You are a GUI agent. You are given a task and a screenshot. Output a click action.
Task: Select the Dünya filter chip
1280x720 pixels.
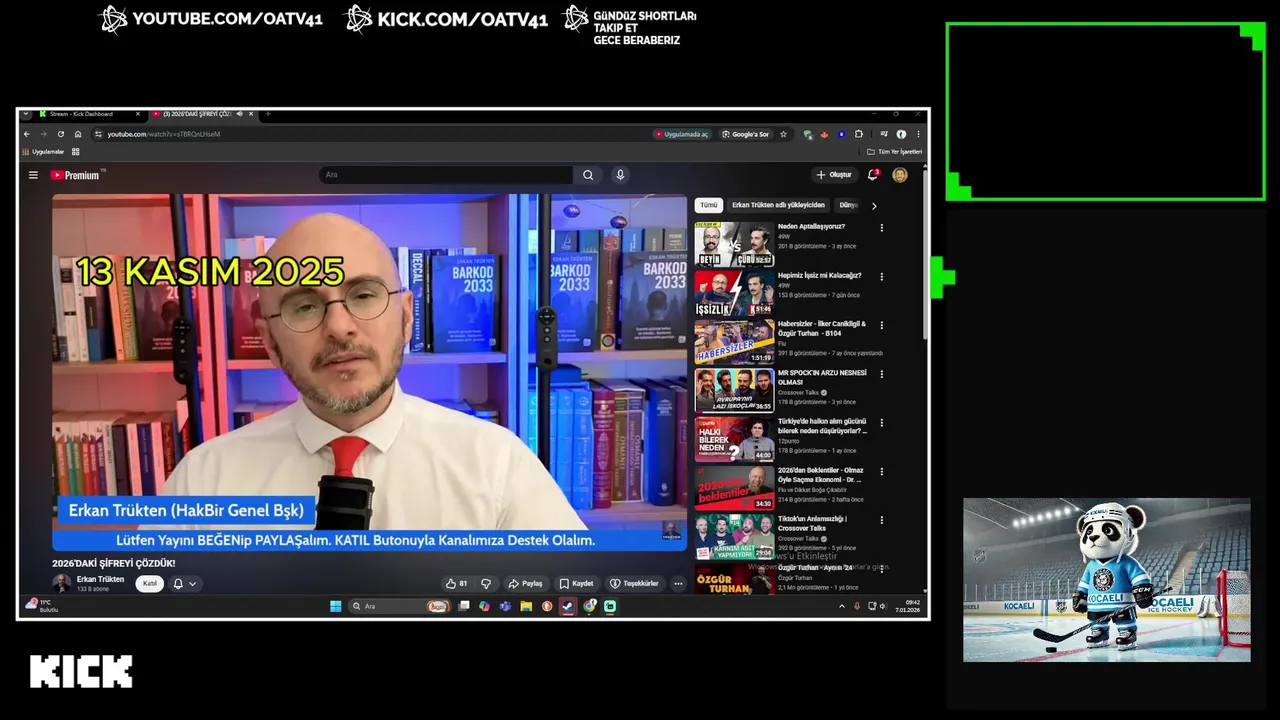click(848, 205)
